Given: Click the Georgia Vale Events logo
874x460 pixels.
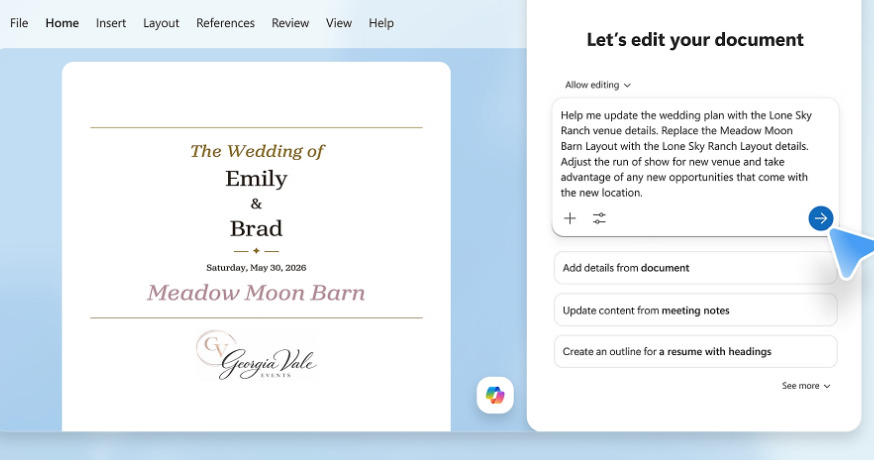Looking at the screenshot, I should (x=256, y=355).
